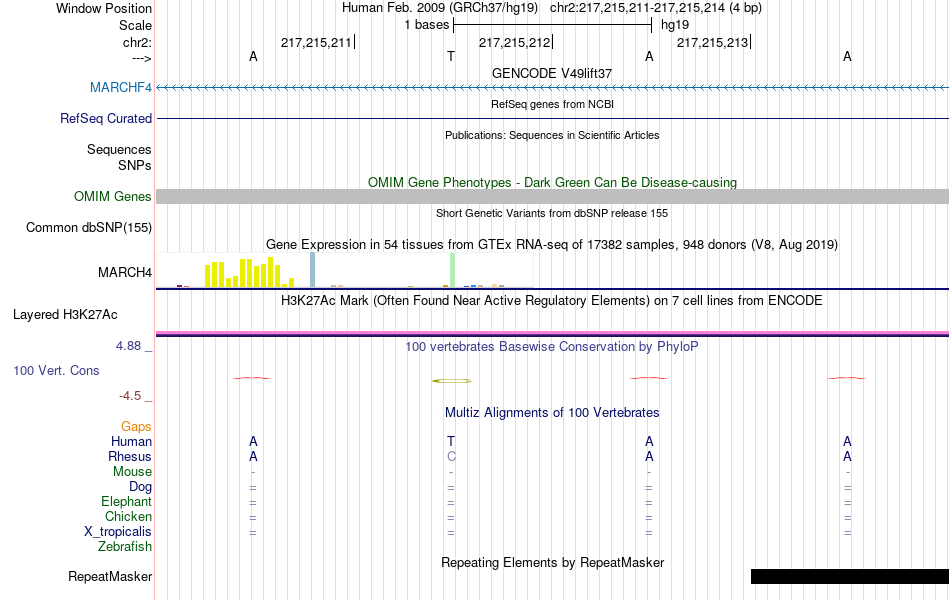Click the tall teal bar in GTEx chart
950x600 pixels.
(313, 270)
